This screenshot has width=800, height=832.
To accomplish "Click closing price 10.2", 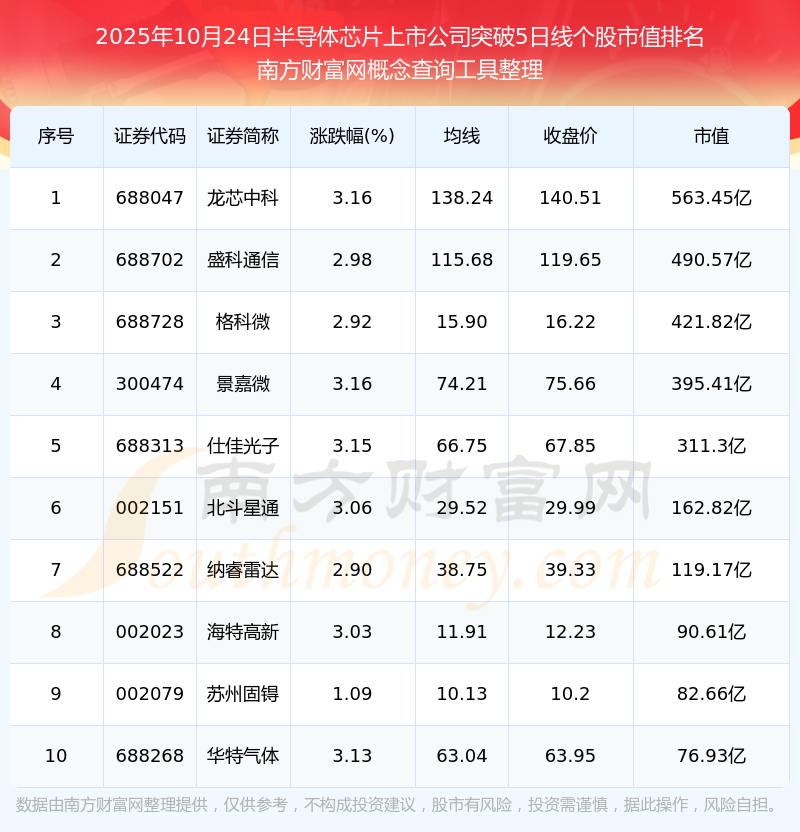I will tap(570, 694).
